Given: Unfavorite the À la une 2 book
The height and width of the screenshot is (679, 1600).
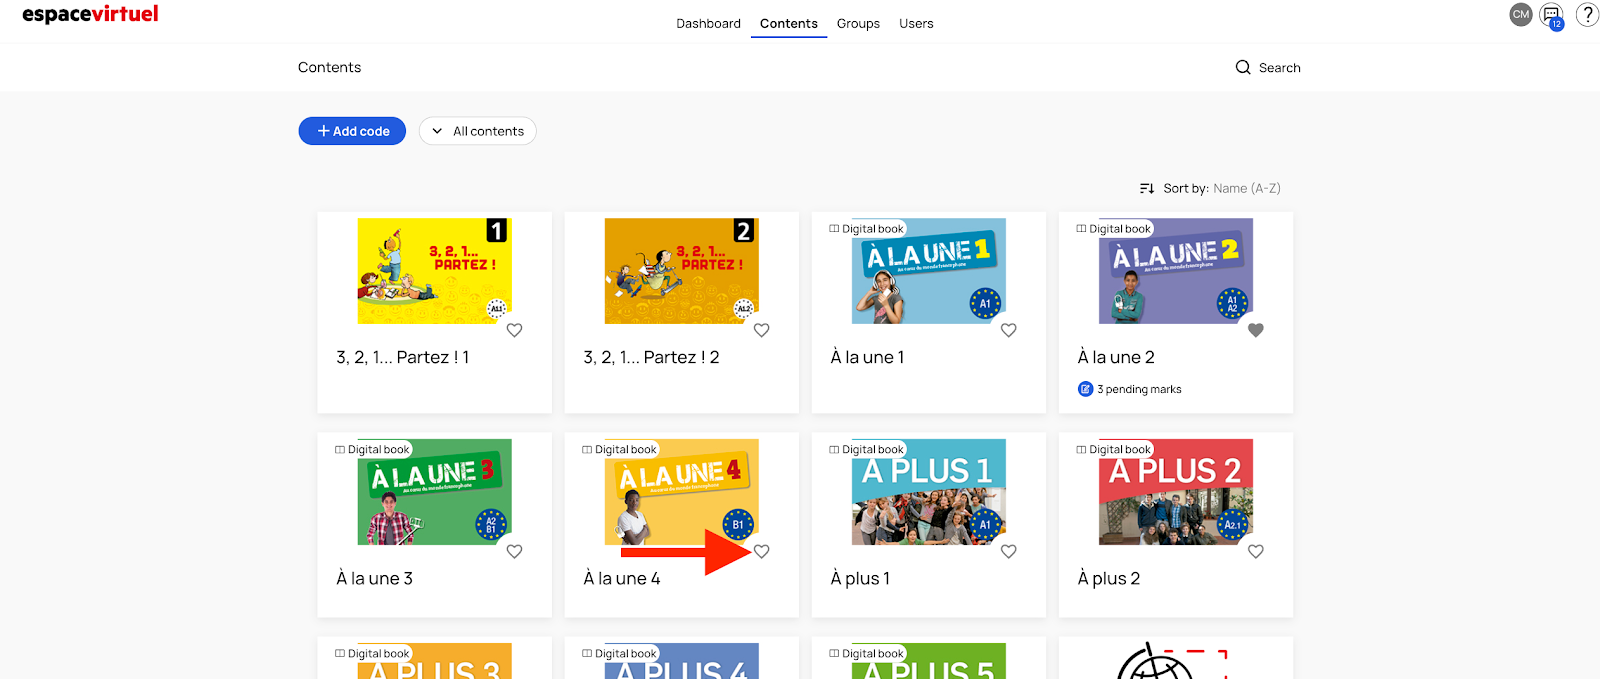Looking at the screenshot, I should [1255, 330].
